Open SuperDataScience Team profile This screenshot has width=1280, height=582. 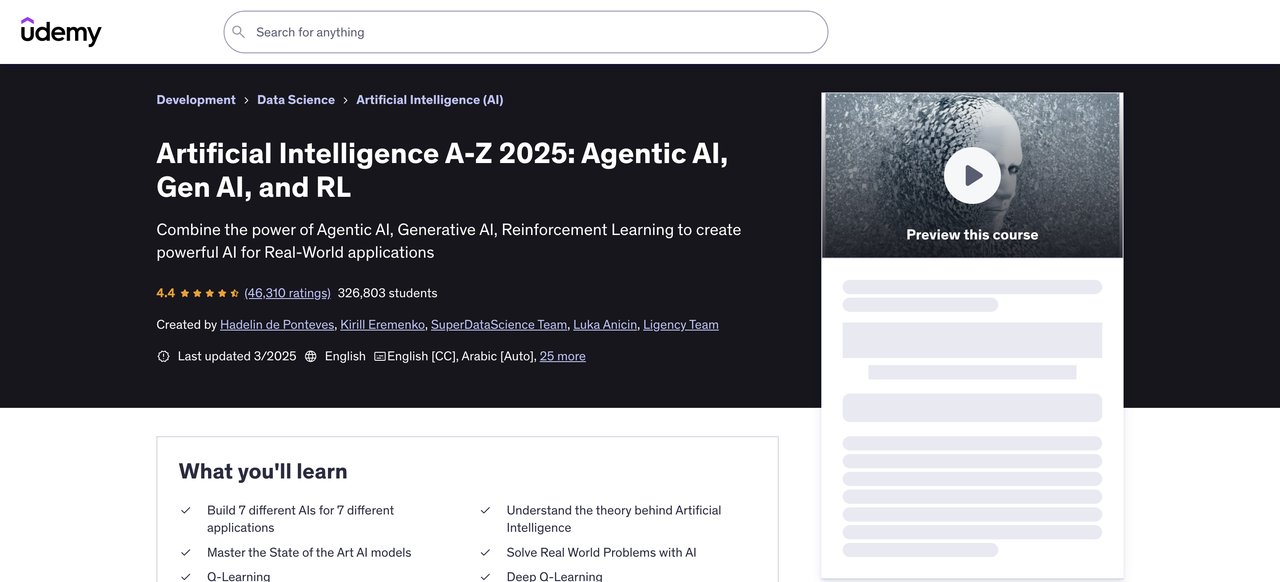[499, 325]
